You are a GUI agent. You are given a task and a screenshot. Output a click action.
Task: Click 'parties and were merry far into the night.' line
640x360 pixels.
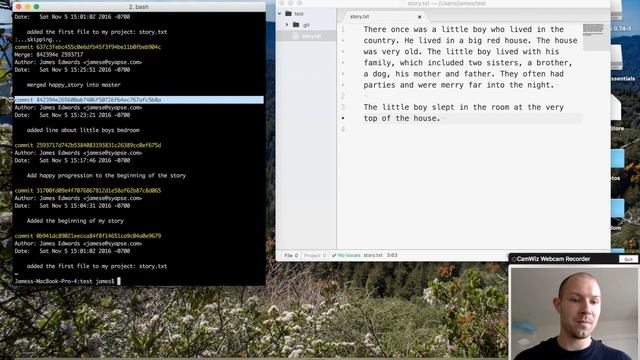[x=459, y=85]
